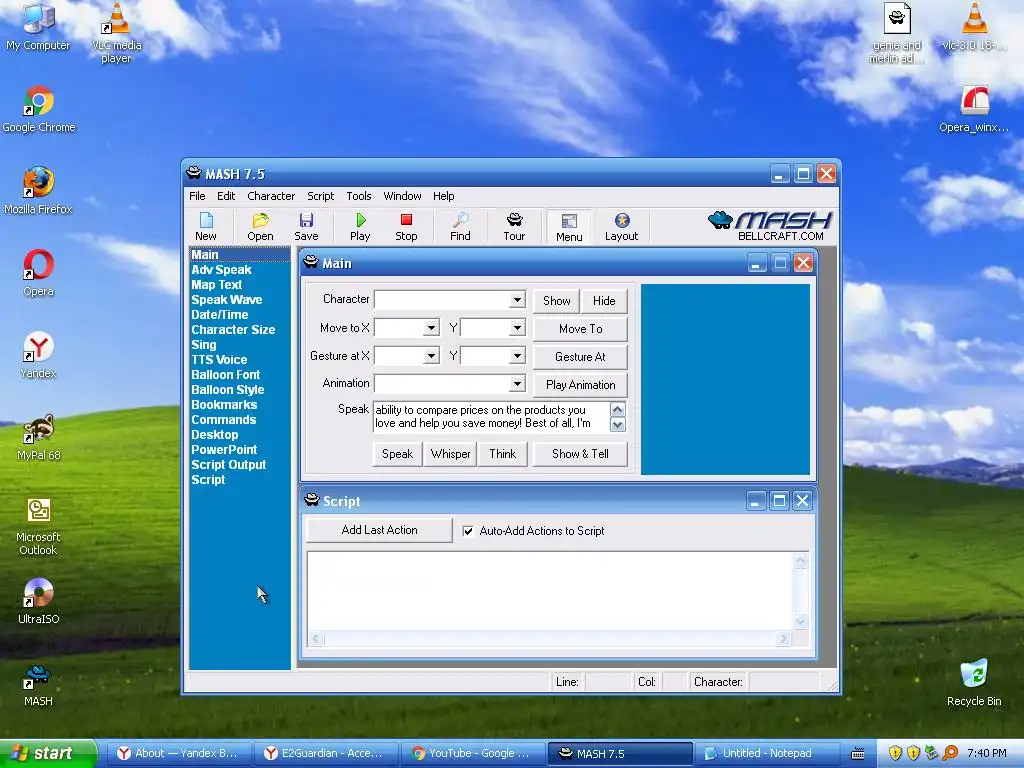Expand the Animation dropdown
The width and height of the screenshot is (1024, 768).
[x=517, y=383]
